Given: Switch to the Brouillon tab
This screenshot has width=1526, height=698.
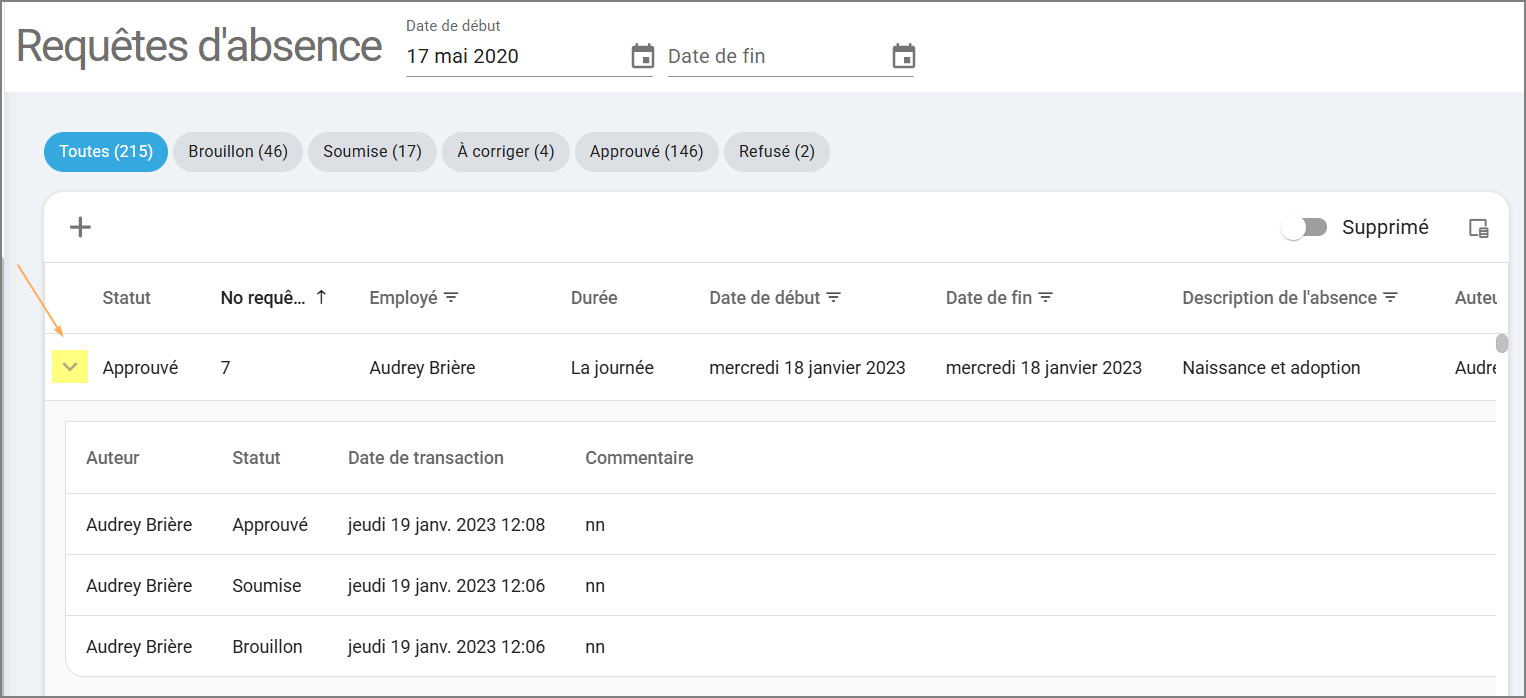Looking at the screenshot, I should [238, 152].
